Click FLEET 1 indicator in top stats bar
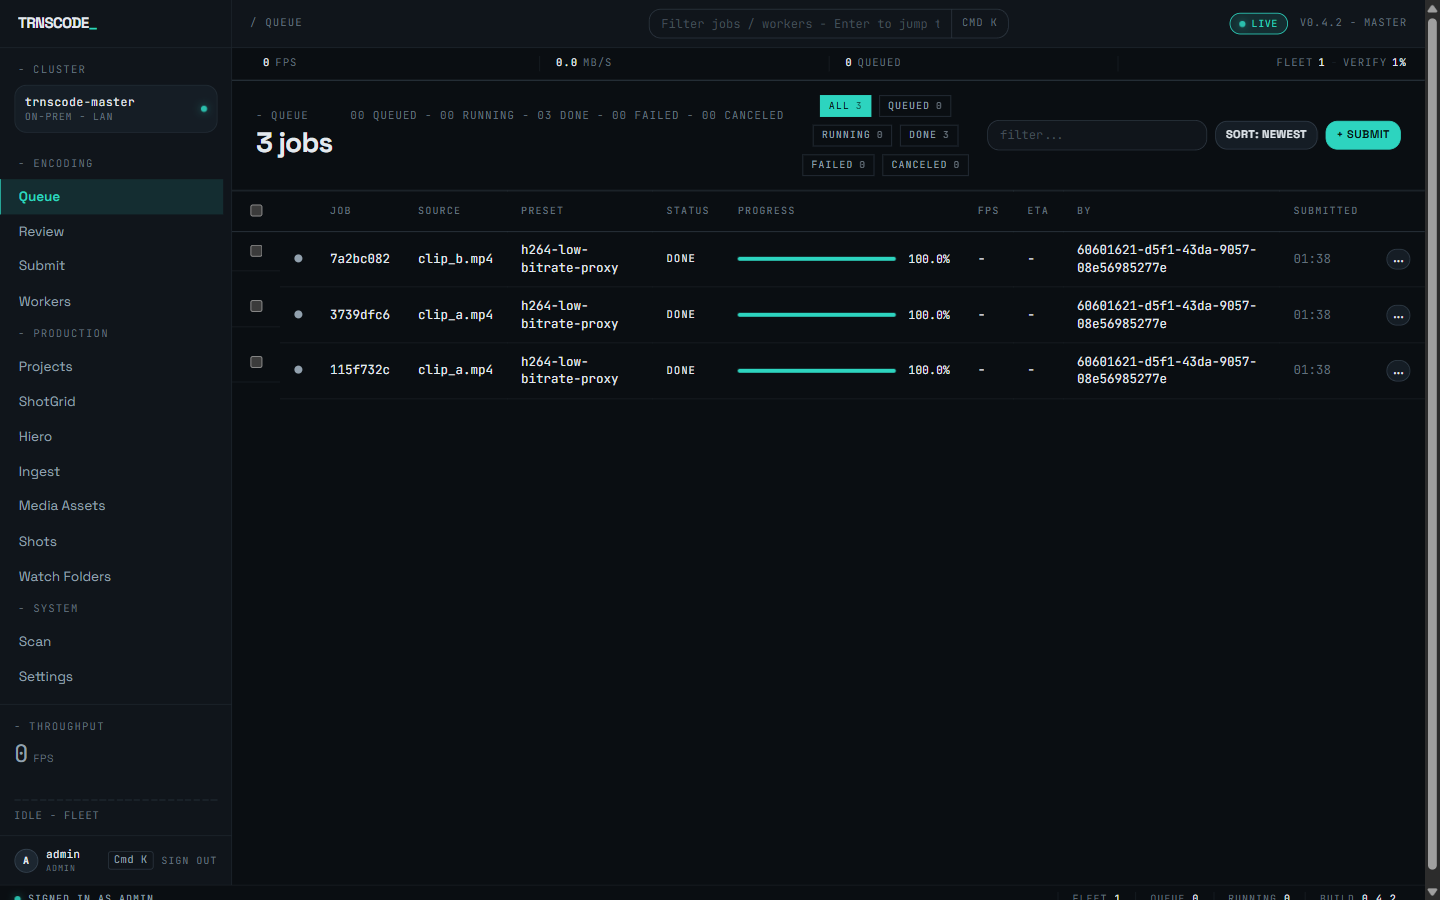1440x900 pixels. [1300, 63]
